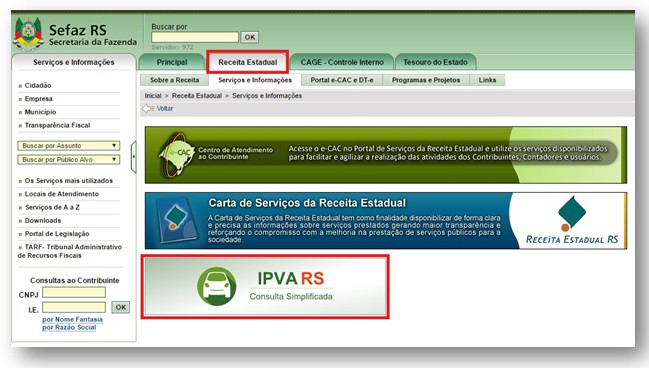Click the Consultas ao Contribuinte heading
Viewport: 649px width, 368px height.
[x=75, y=280]
